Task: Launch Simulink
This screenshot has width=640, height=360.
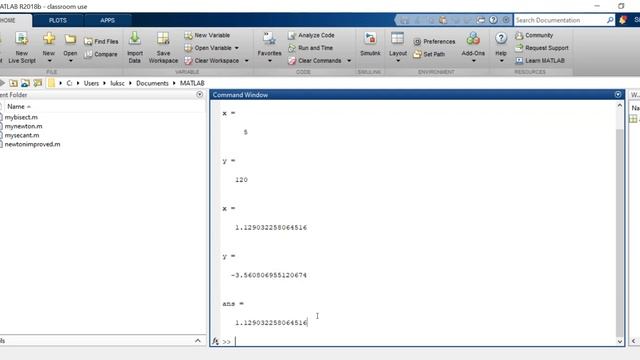Action: click(x=370, y=44)
